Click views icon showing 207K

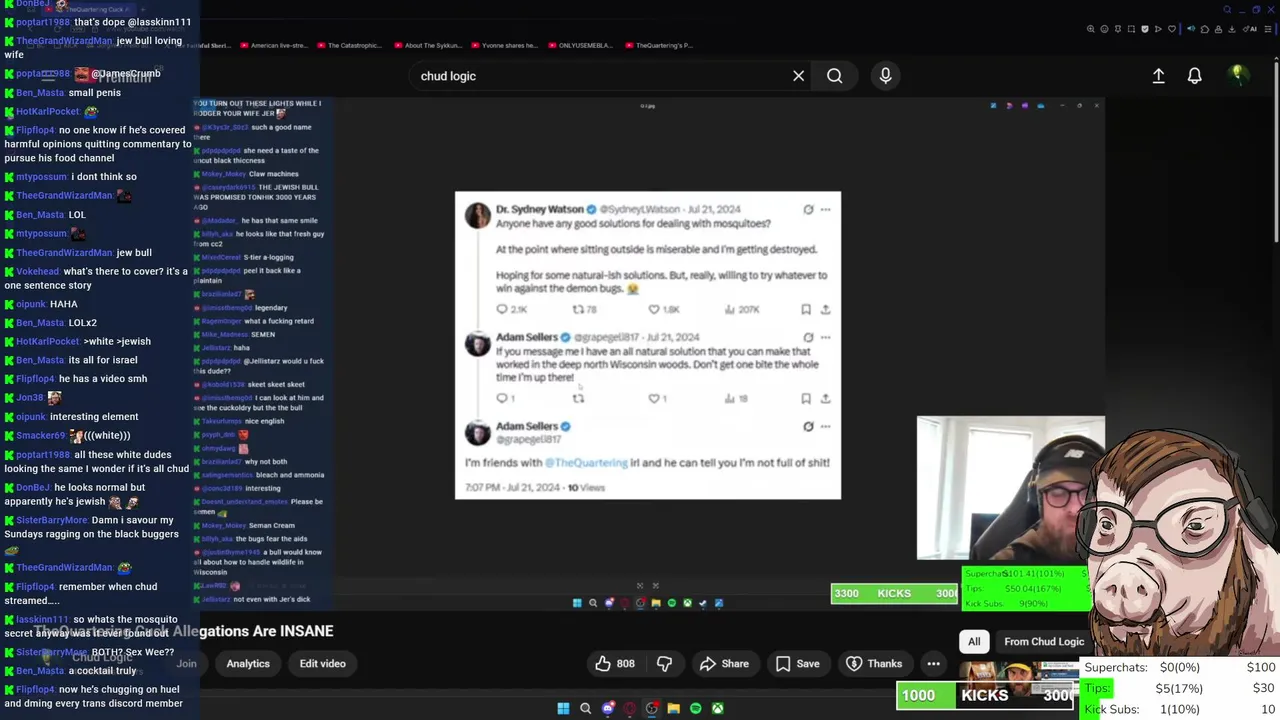point(730,310)
